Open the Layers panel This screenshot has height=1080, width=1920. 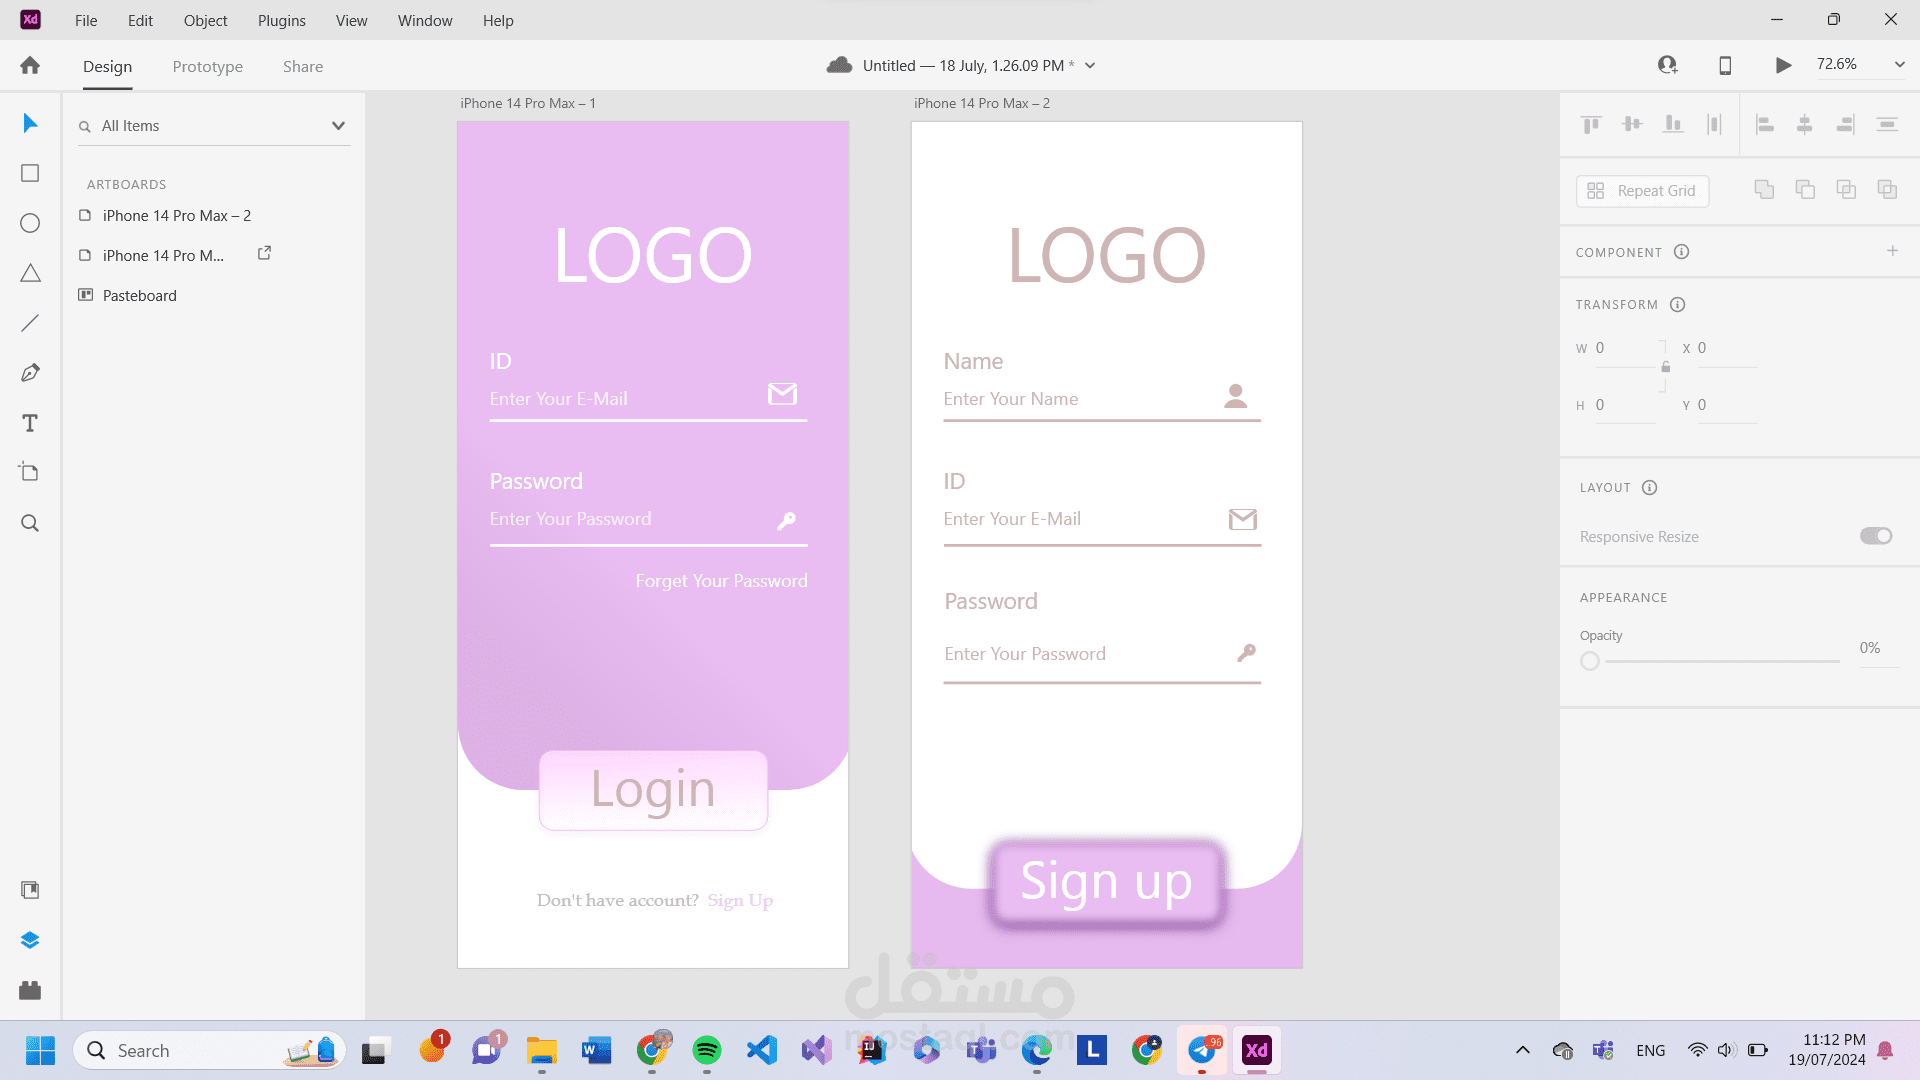(x=30, y=939)
